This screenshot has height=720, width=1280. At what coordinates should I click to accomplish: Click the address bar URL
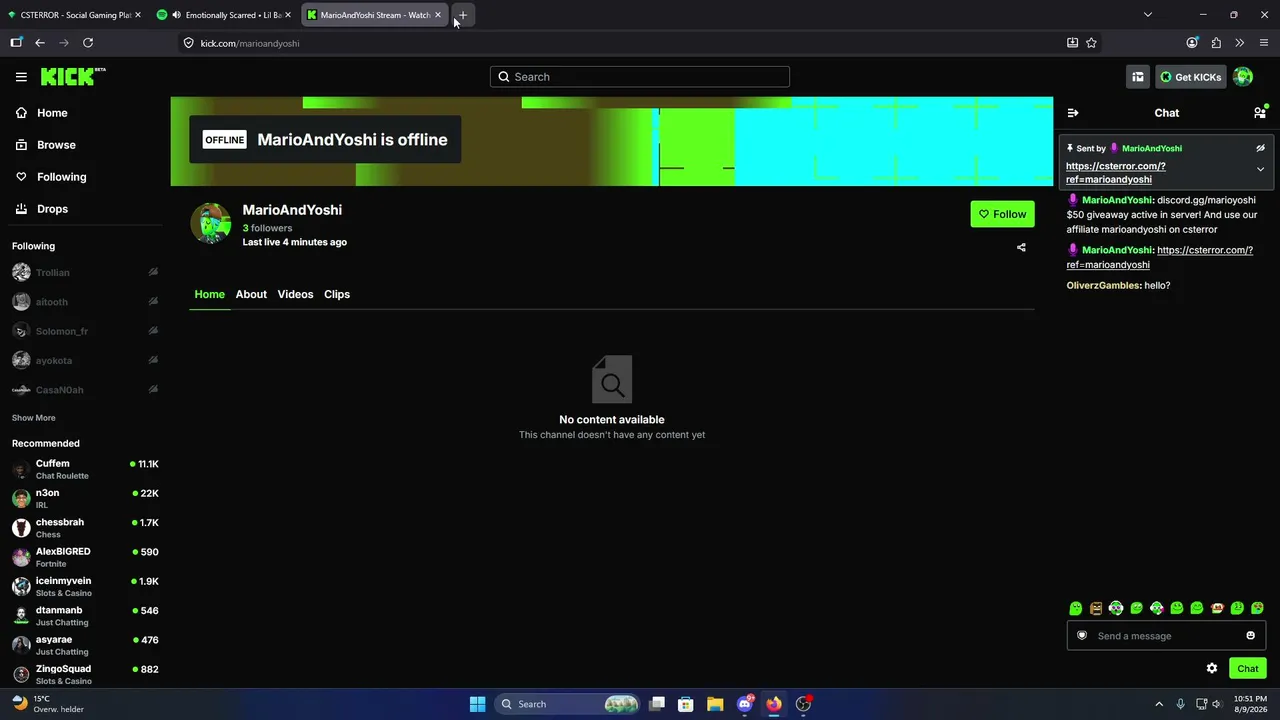[250, 43]
